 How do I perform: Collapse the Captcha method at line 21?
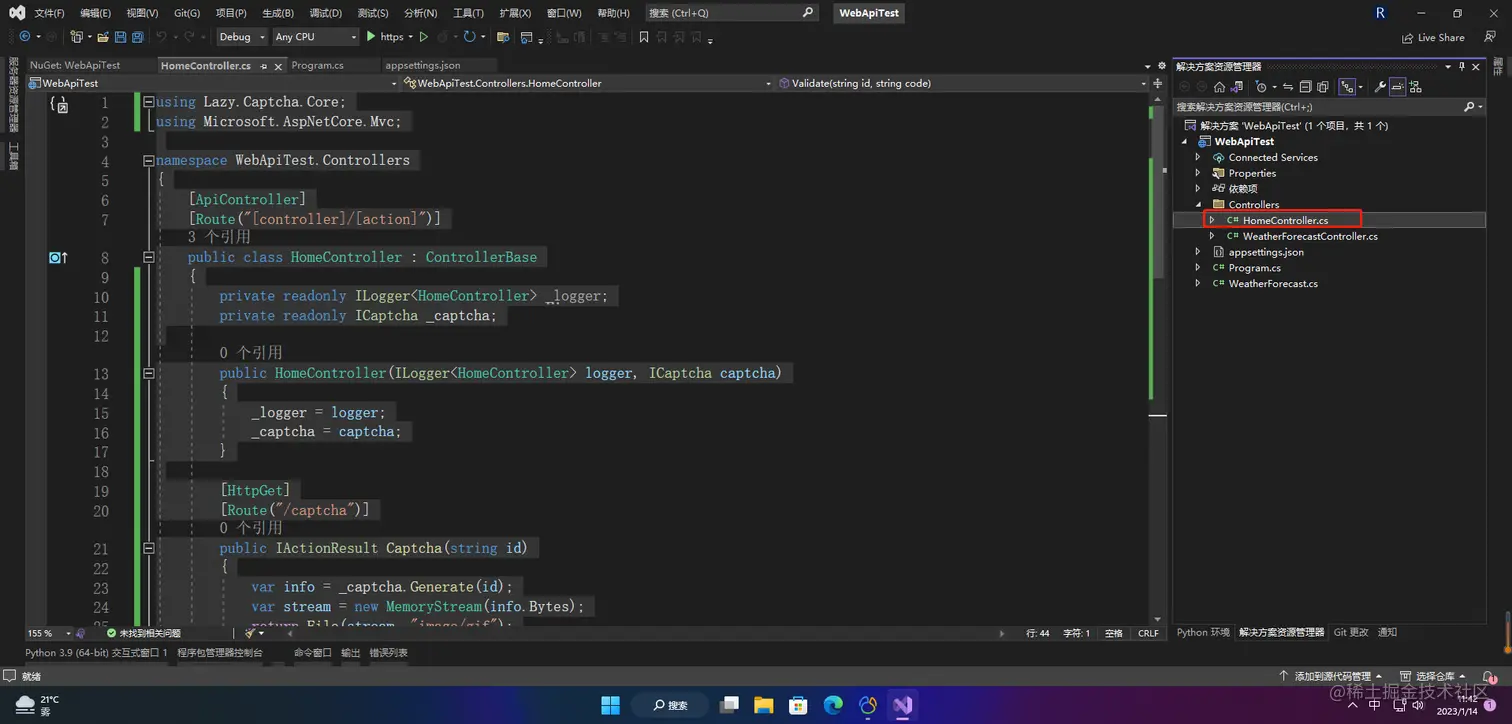[149, 548]
